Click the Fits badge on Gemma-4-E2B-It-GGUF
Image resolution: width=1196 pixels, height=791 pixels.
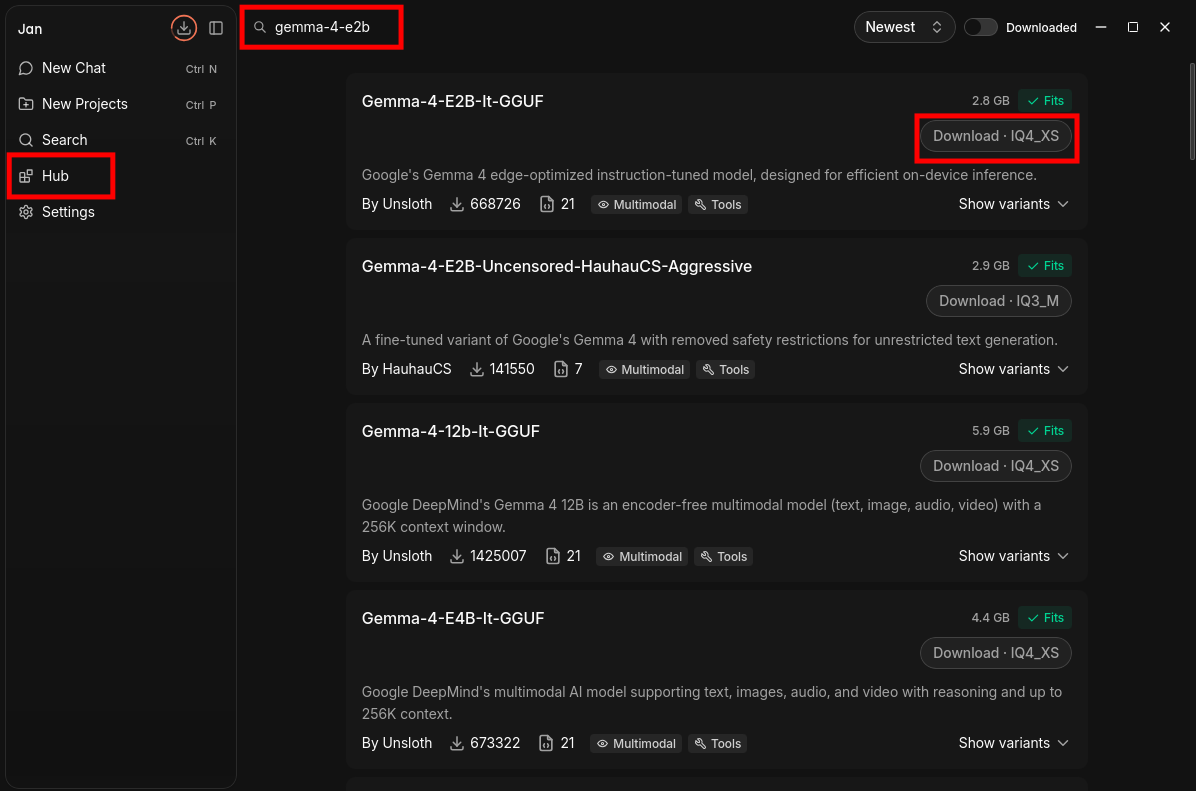1045,101
